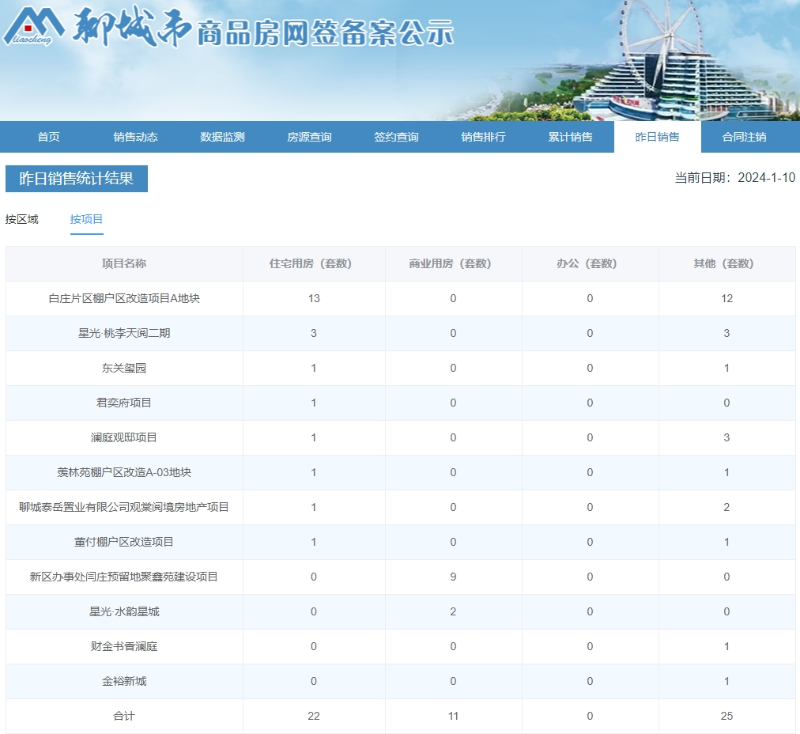Select 房源查询 in navigation bar
This screenshot has width=800, height=734.
click(309, 137)
